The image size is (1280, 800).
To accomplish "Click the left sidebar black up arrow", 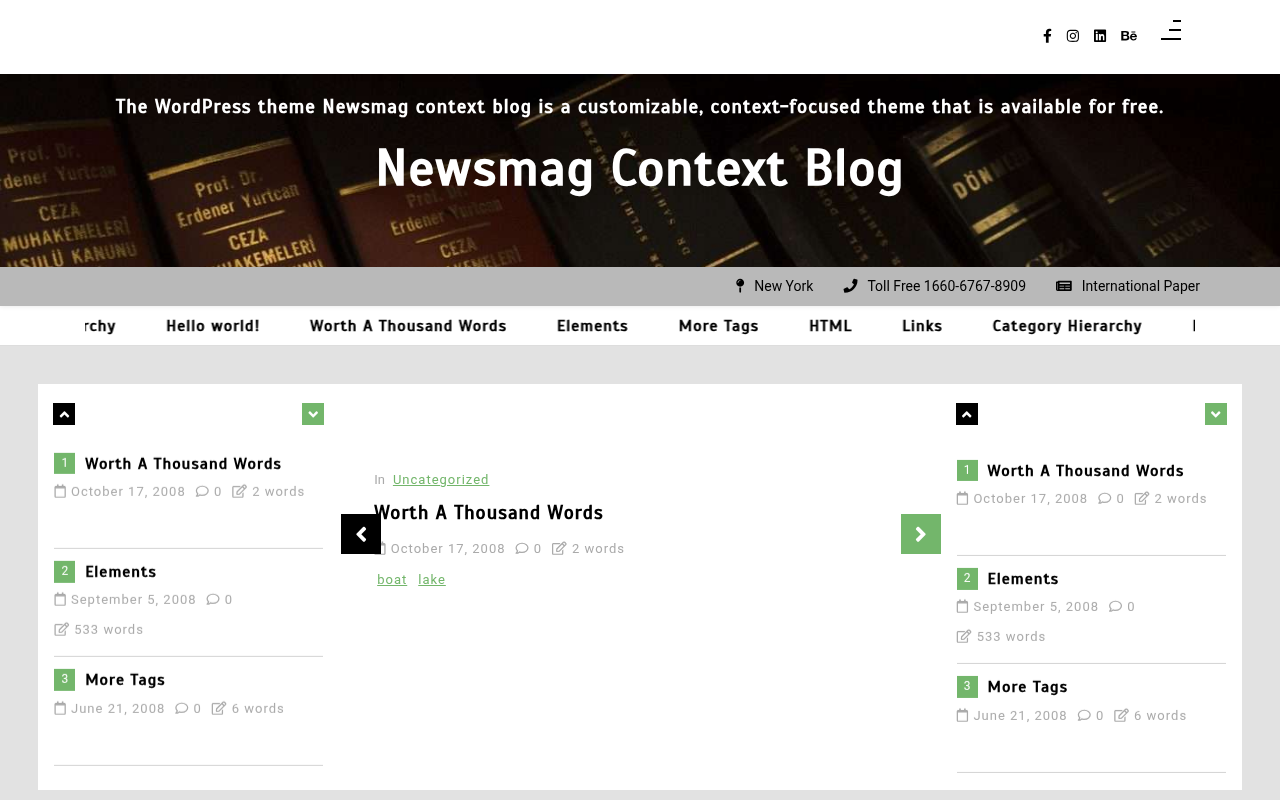I will coord(64,414).
